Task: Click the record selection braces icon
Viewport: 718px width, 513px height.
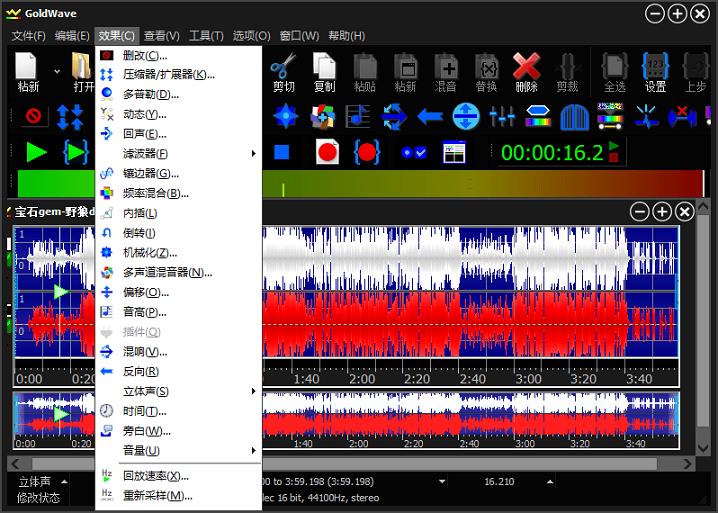Action: pyautogui.click(x=367, y=152)
